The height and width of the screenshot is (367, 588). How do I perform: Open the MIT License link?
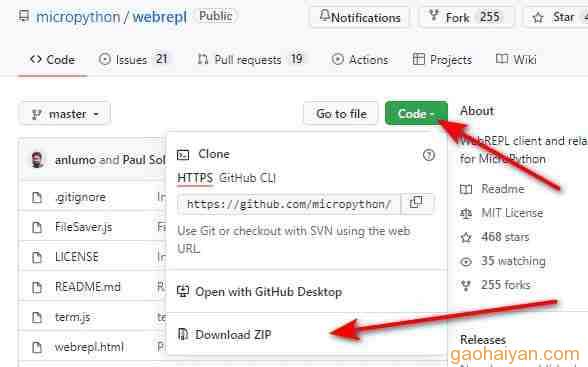coord(512,213)
